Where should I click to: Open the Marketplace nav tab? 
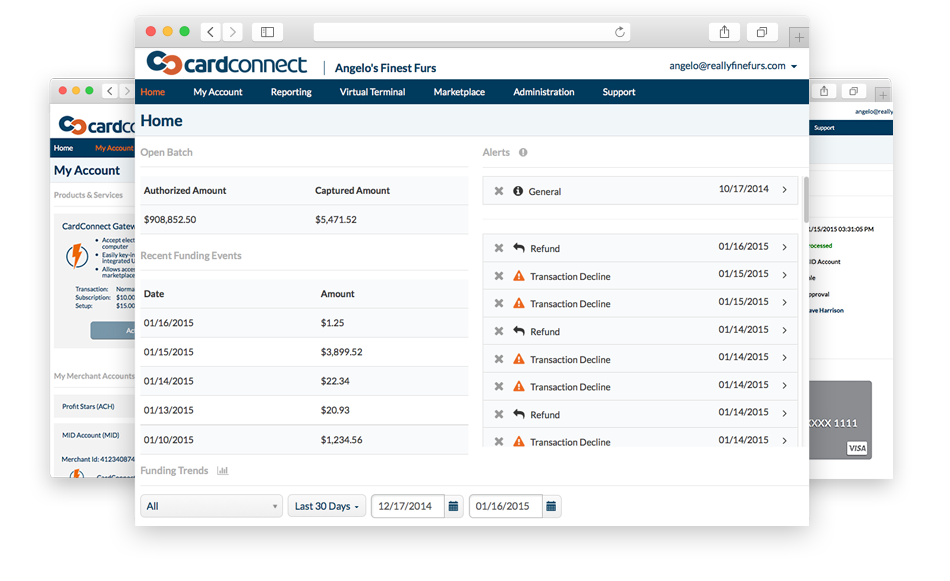click(x=459, y=92)
